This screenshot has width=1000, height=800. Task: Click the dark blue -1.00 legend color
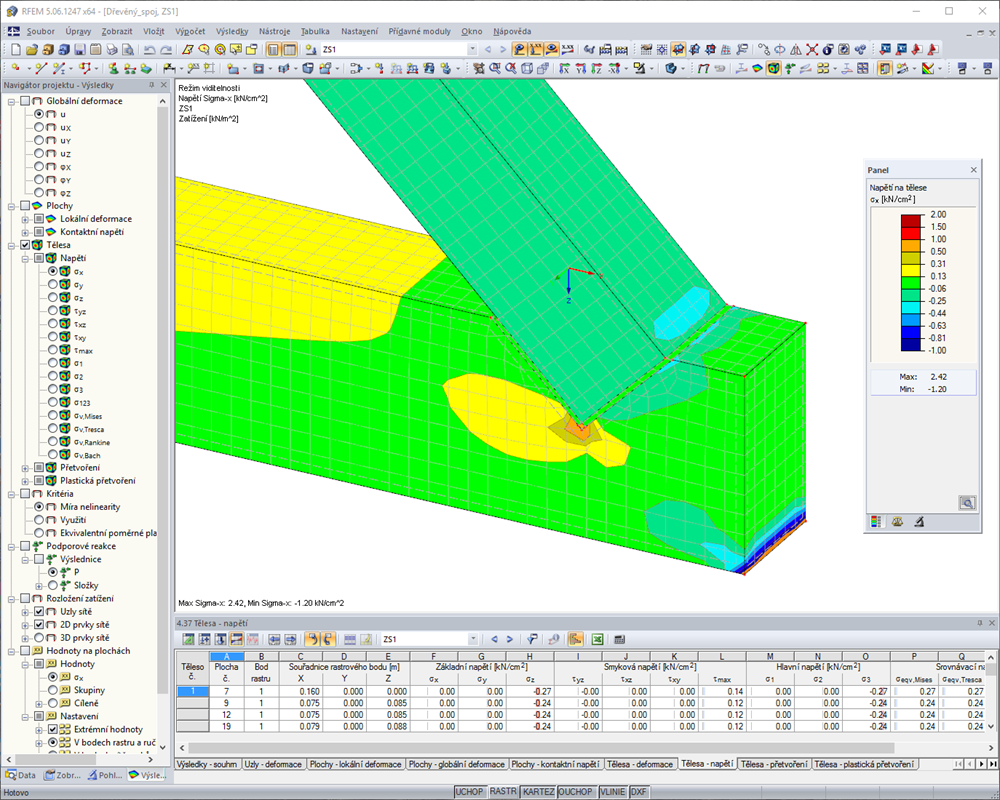[911, 344]
